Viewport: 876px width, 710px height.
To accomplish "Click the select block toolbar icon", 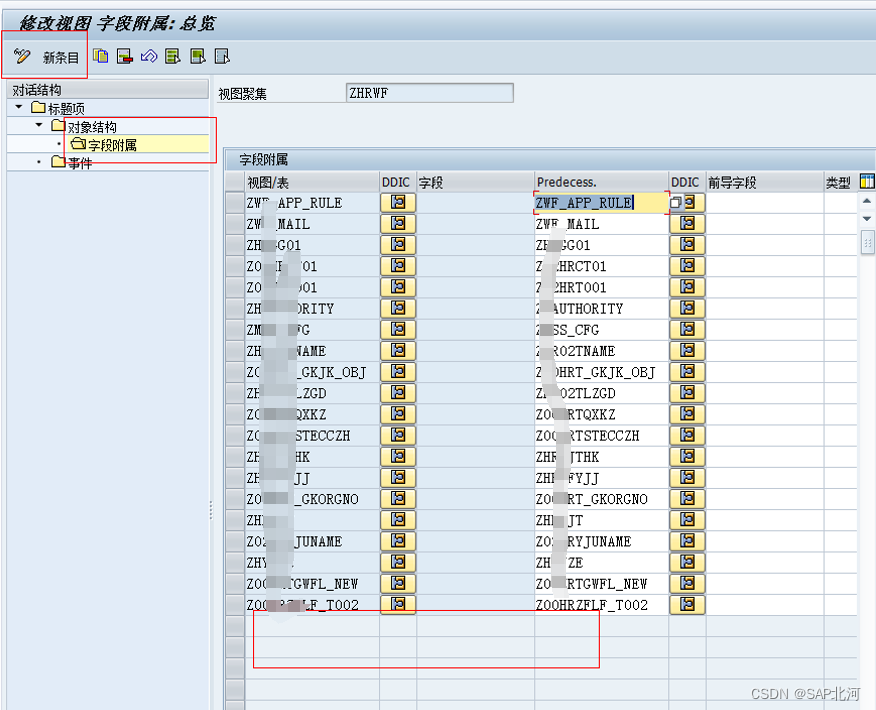I will coord(196,56).
